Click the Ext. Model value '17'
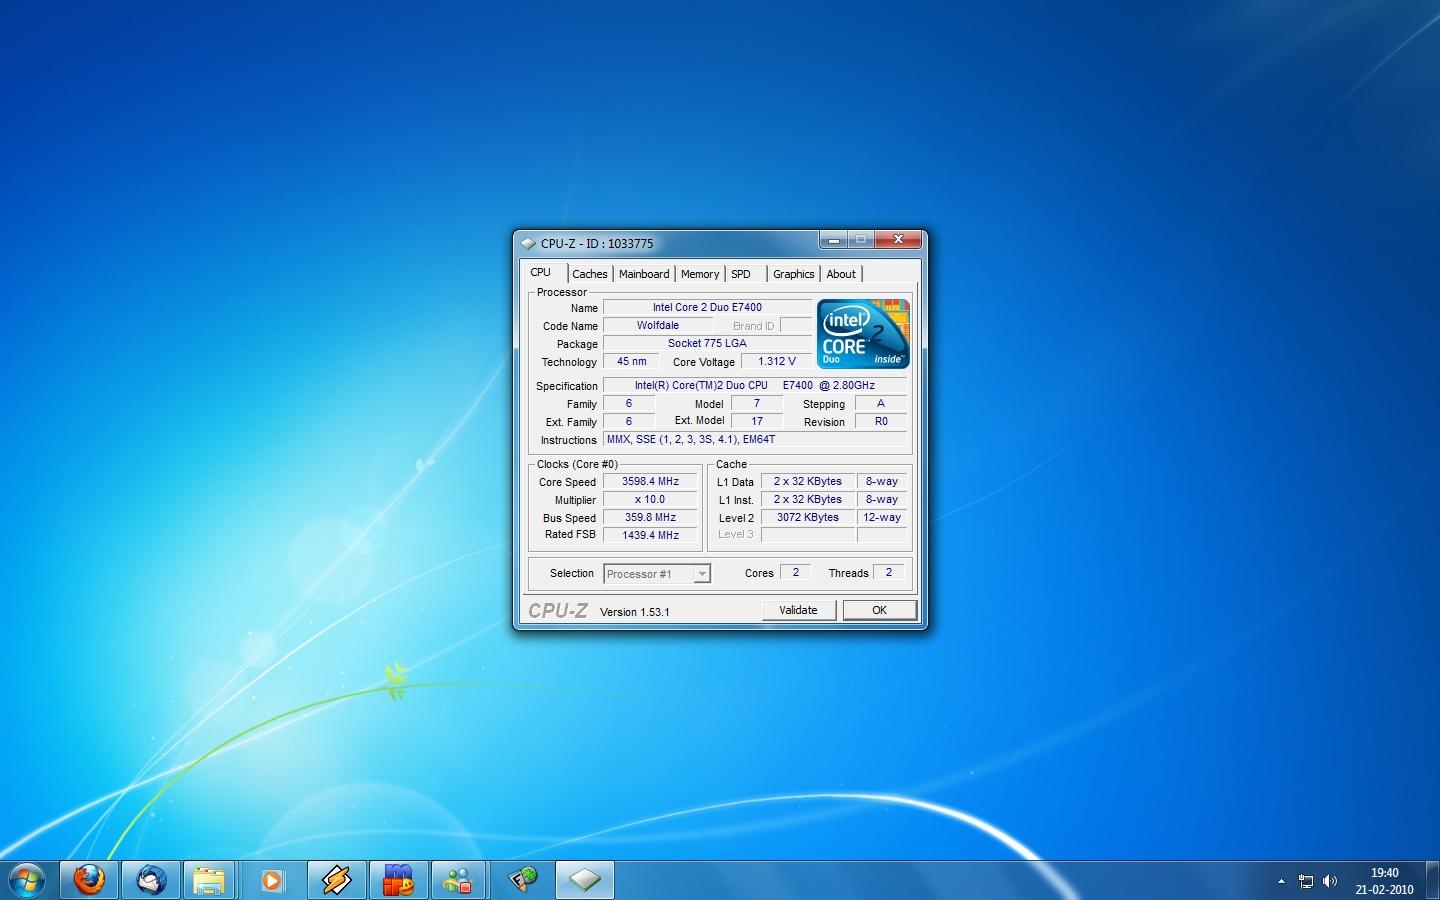The image size is (1440, 900). pyautogui.click(x=757, y=421)
